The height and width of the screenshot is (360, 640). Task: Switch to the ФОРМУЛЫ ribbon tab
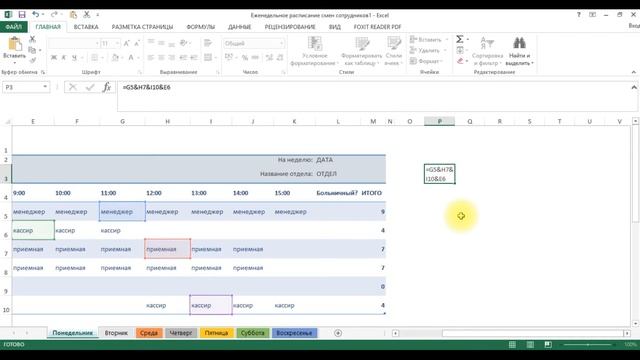point(200,27)
